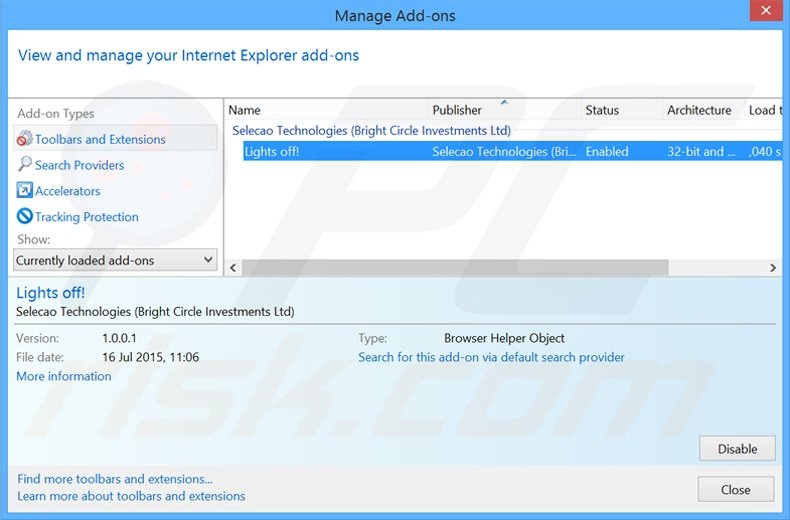Click the Selecao Technologies group header row
The image size is (790, 520).
point(371,131)
